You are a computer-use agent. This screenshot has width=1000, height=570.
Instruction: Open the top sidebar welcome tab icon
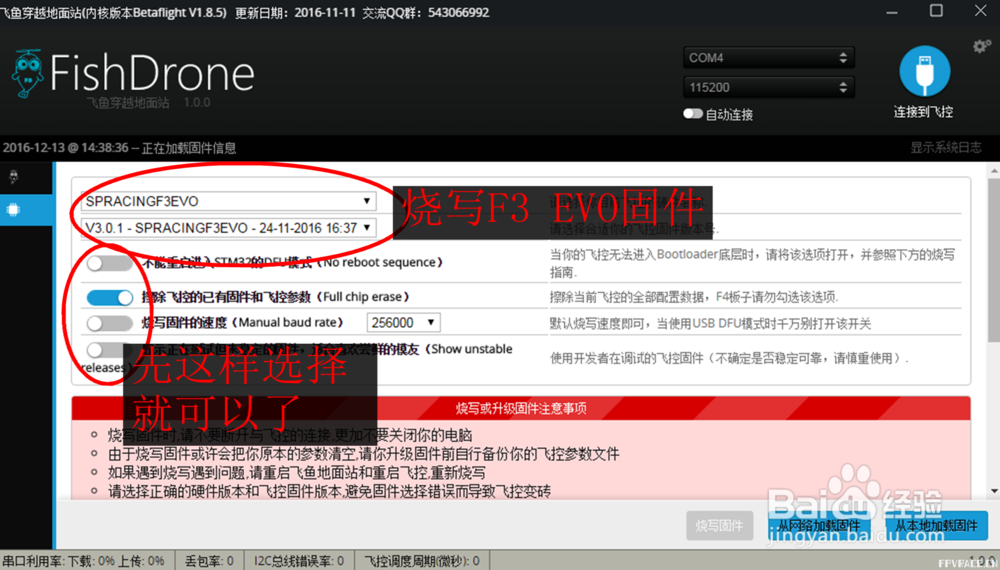pyautogui.click(x=13, y=177)
